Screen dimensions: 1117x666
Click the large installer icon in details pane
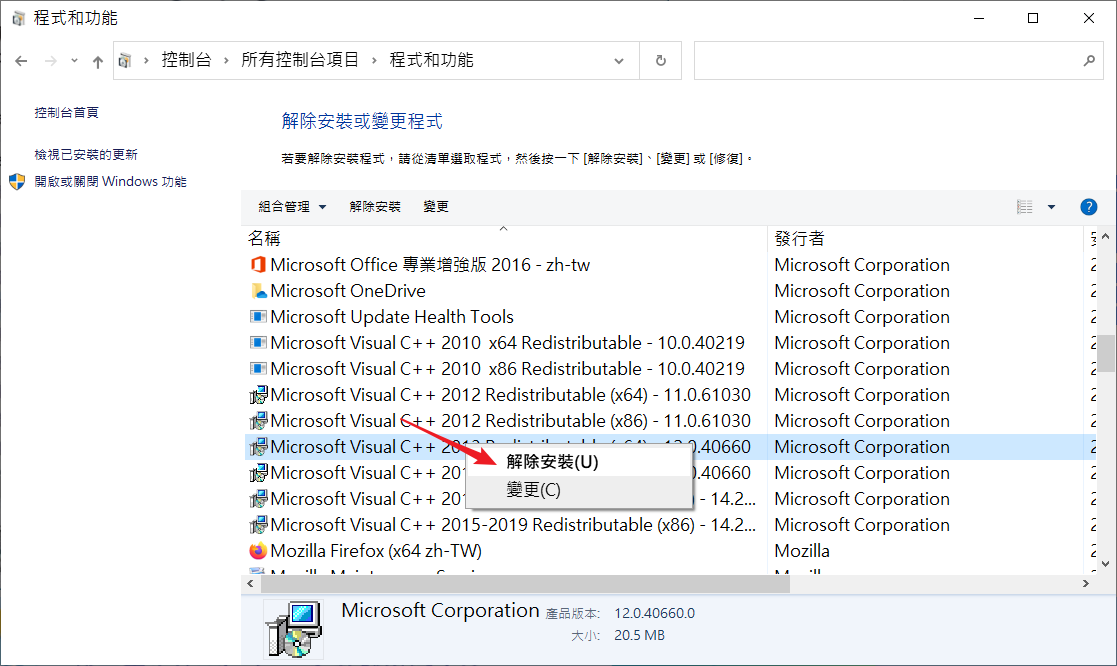[294, 629]
